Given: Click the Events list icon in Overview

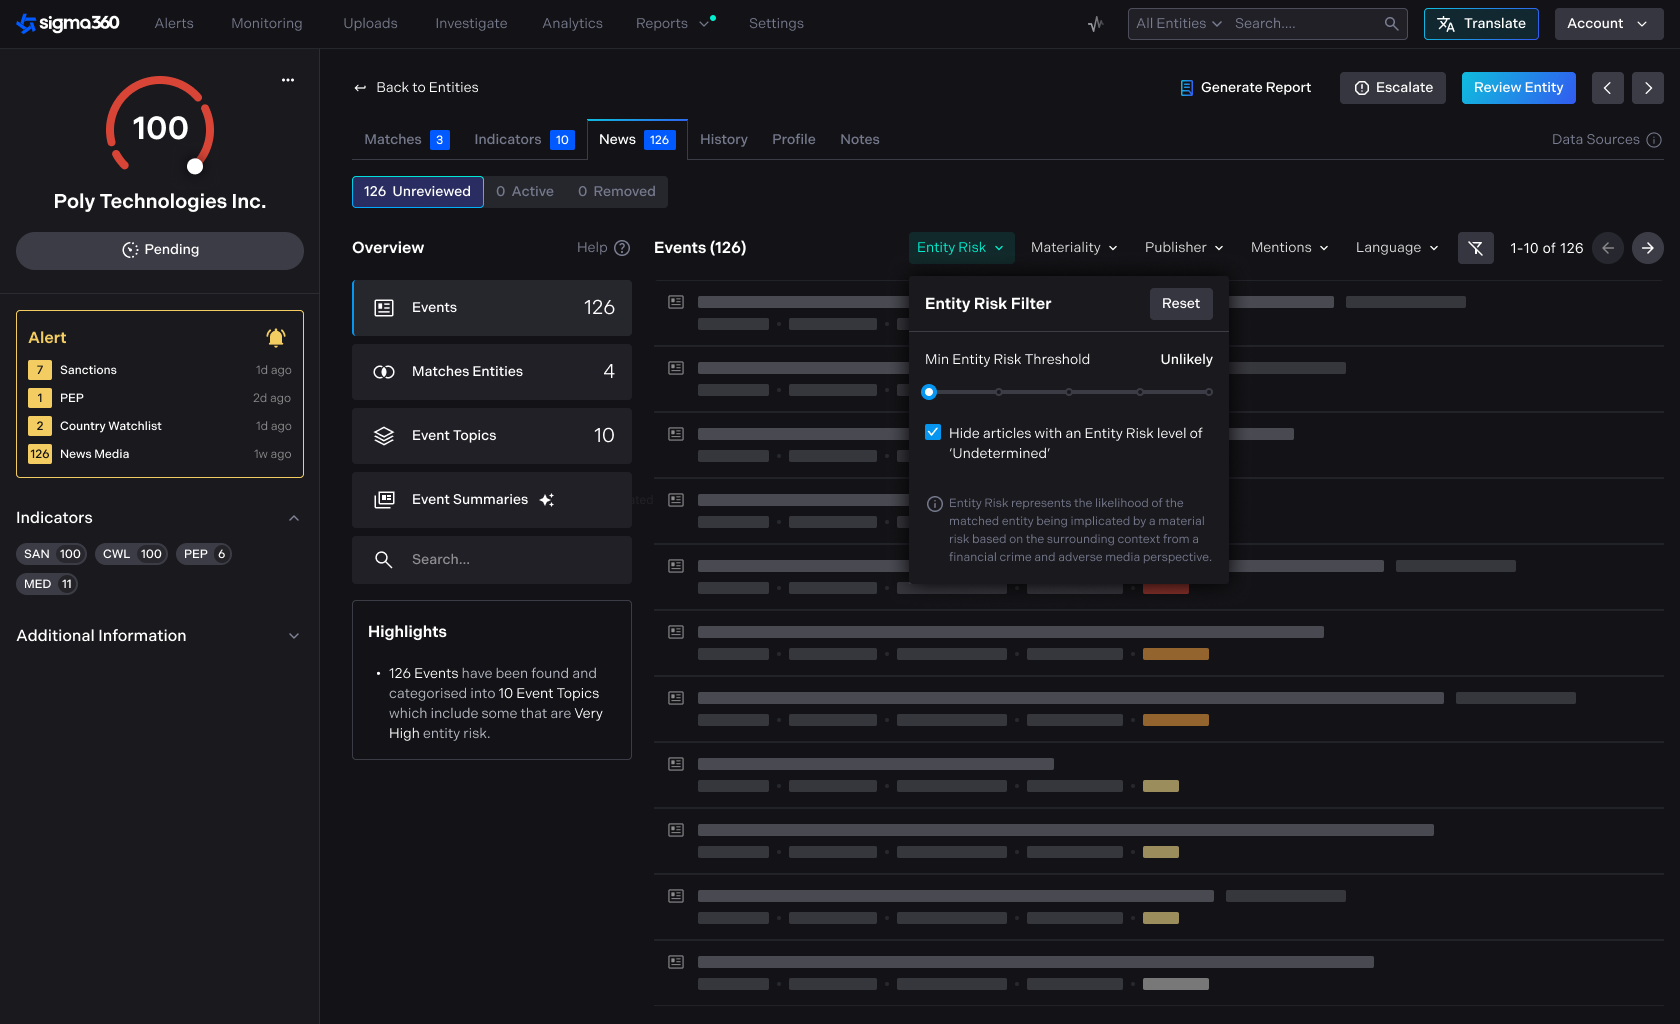Looking at the screenshot, I should (384, 308).
